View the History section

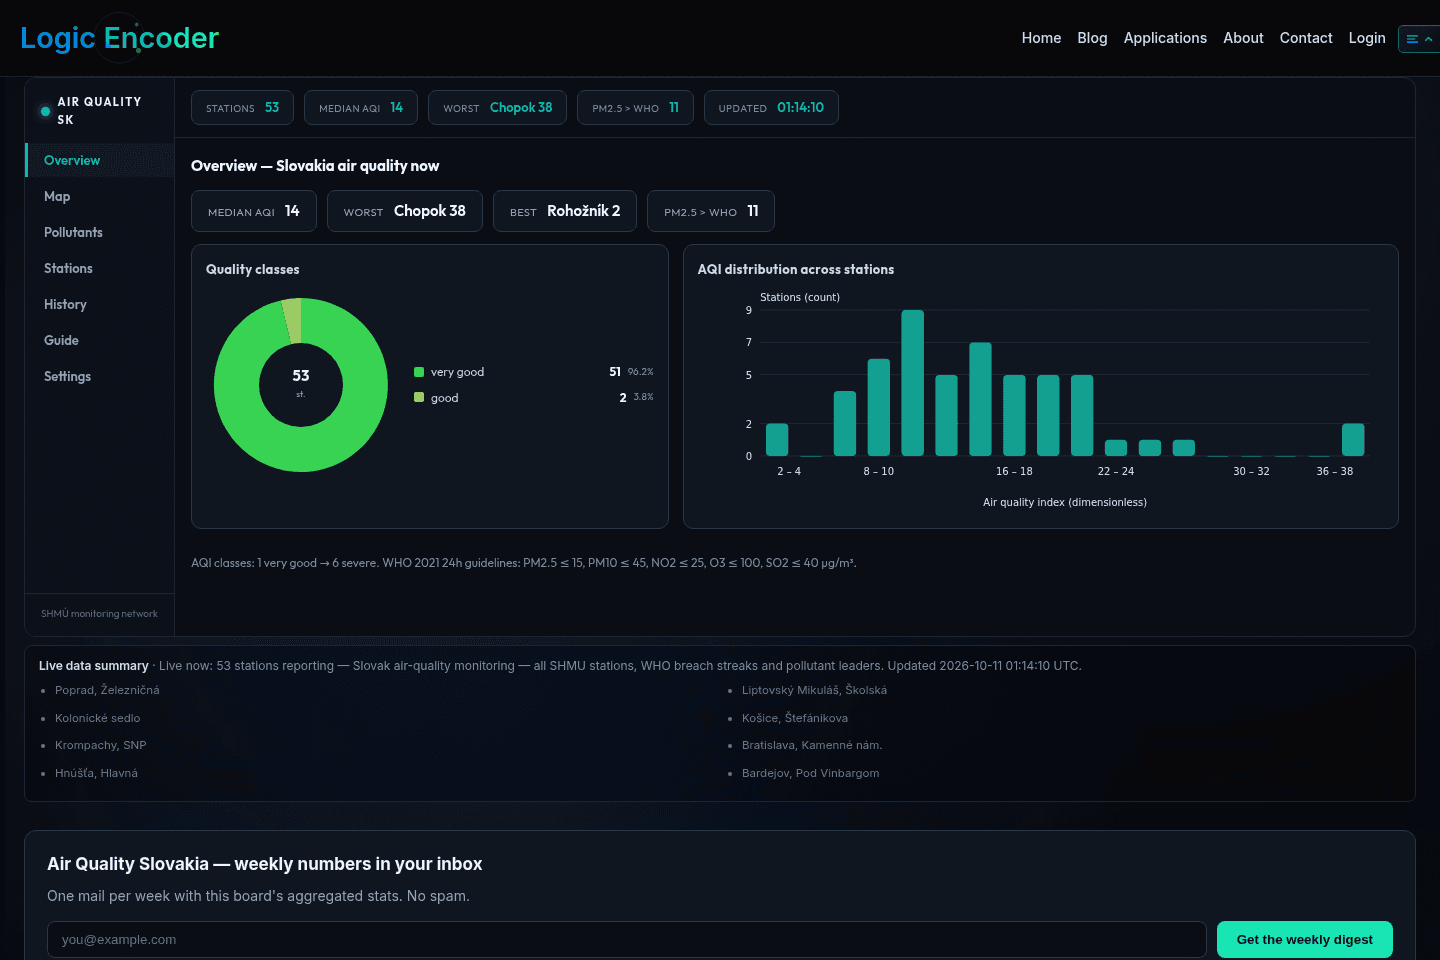tap(100, 304)
